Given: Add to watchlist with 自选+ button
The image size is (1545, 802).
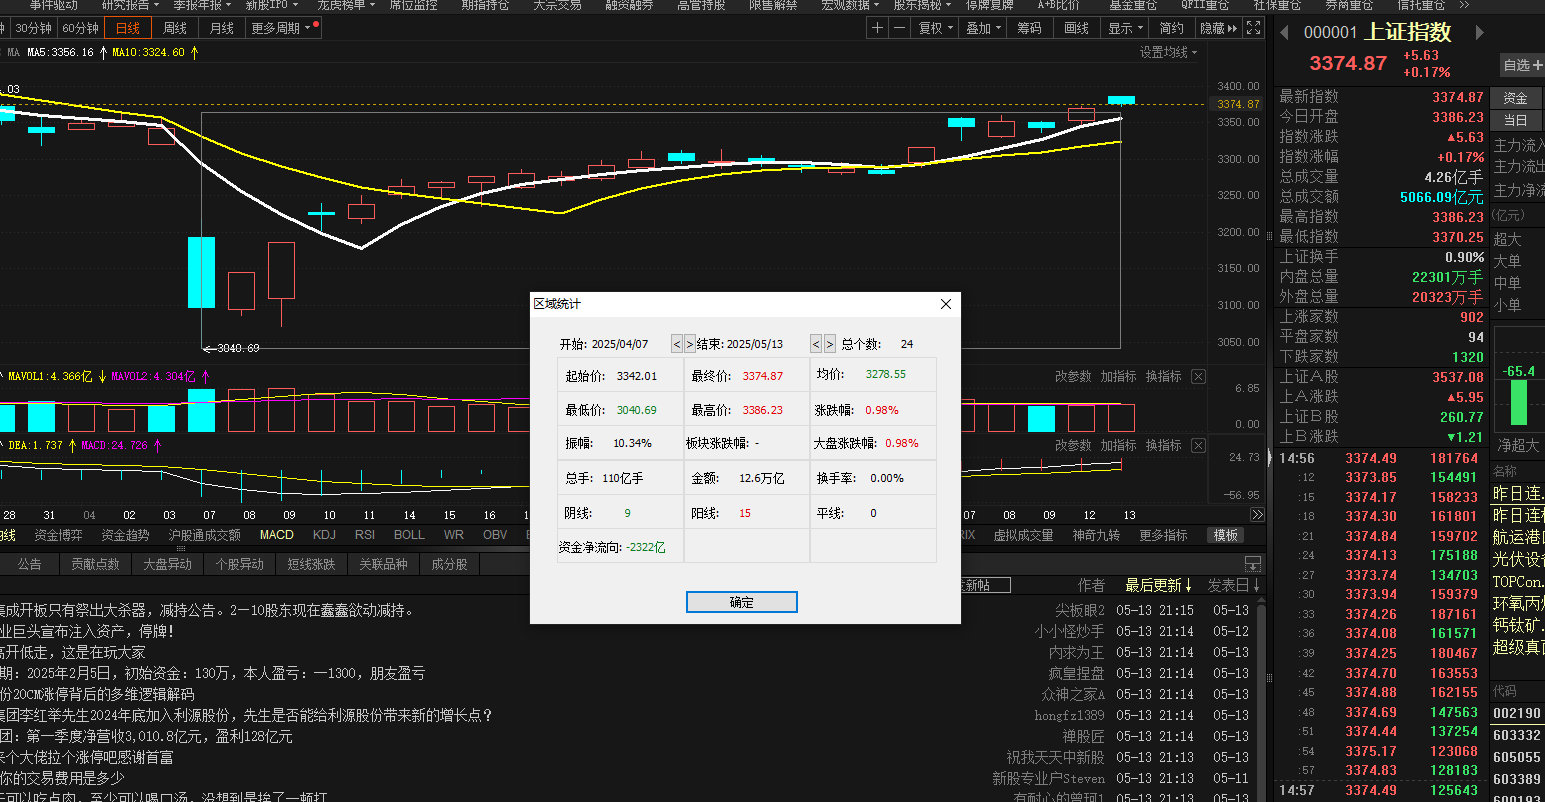Looking at the screenshot, I should pos(1522,65).
